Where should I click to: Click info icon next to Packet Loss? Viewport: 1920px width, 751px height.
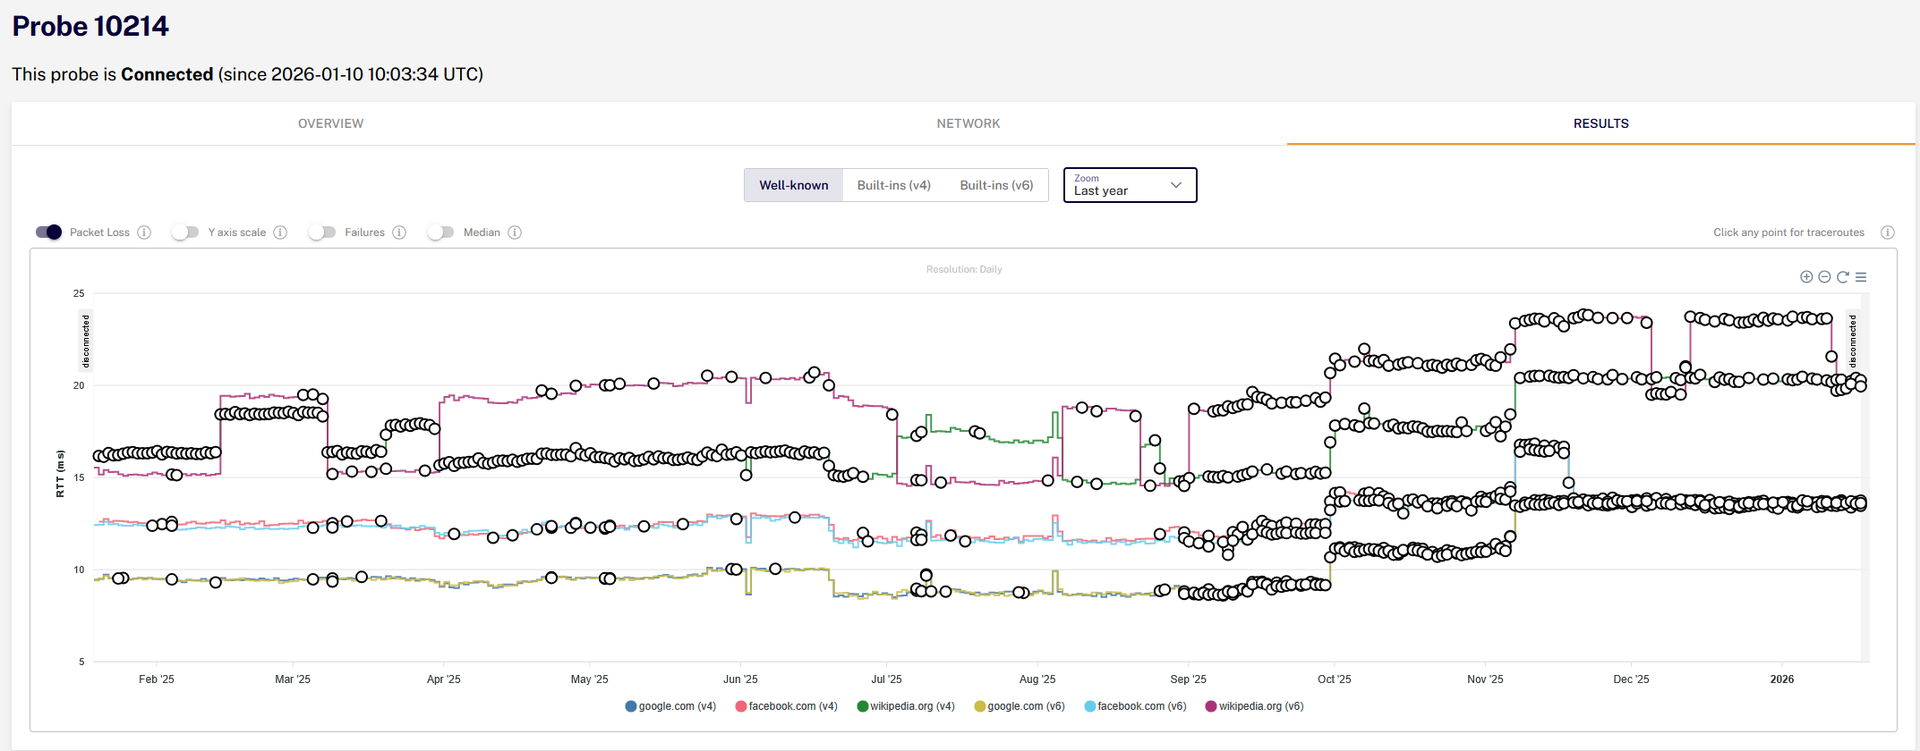[x=144, y=232]
